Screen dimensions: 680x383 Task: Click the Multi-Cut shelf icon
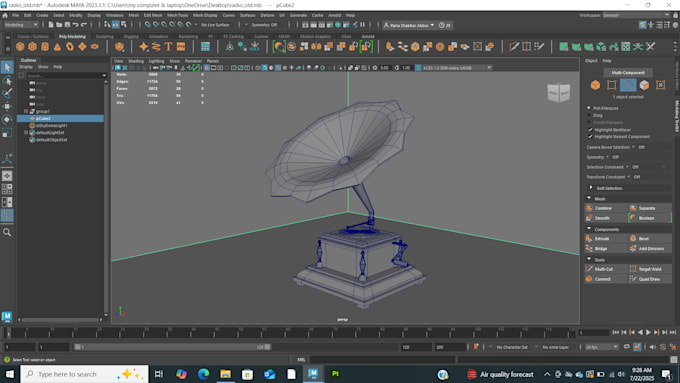point(514,46)
